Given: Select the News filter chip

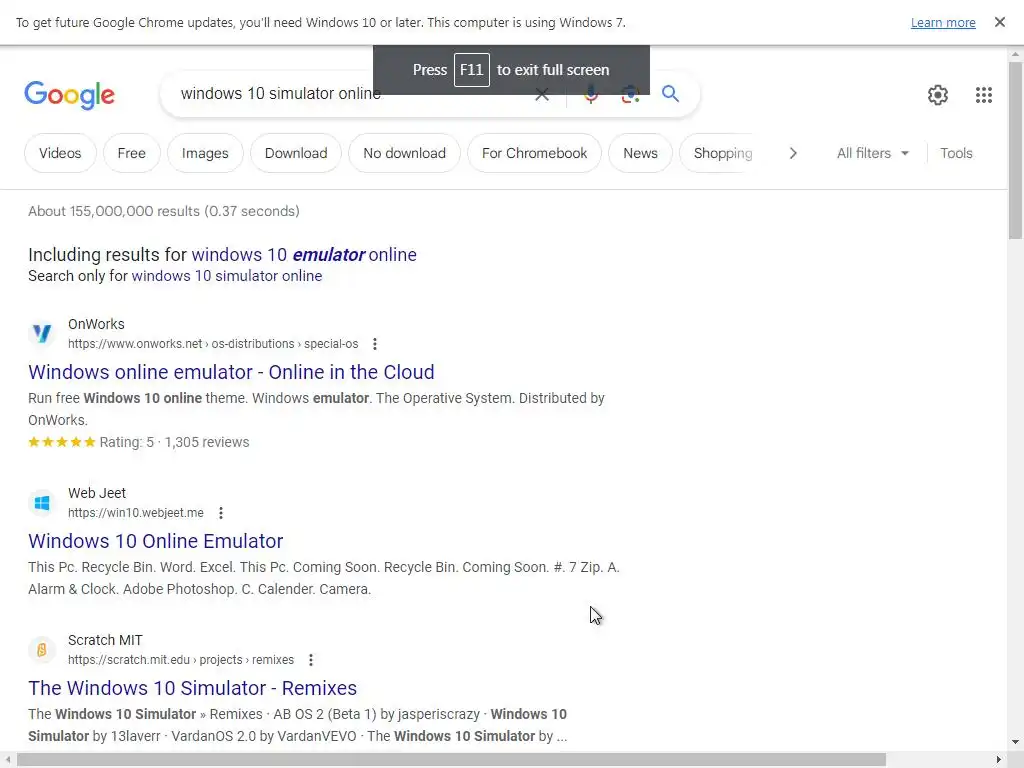Looking at the screenshot, I should click(x=640, y=153).
